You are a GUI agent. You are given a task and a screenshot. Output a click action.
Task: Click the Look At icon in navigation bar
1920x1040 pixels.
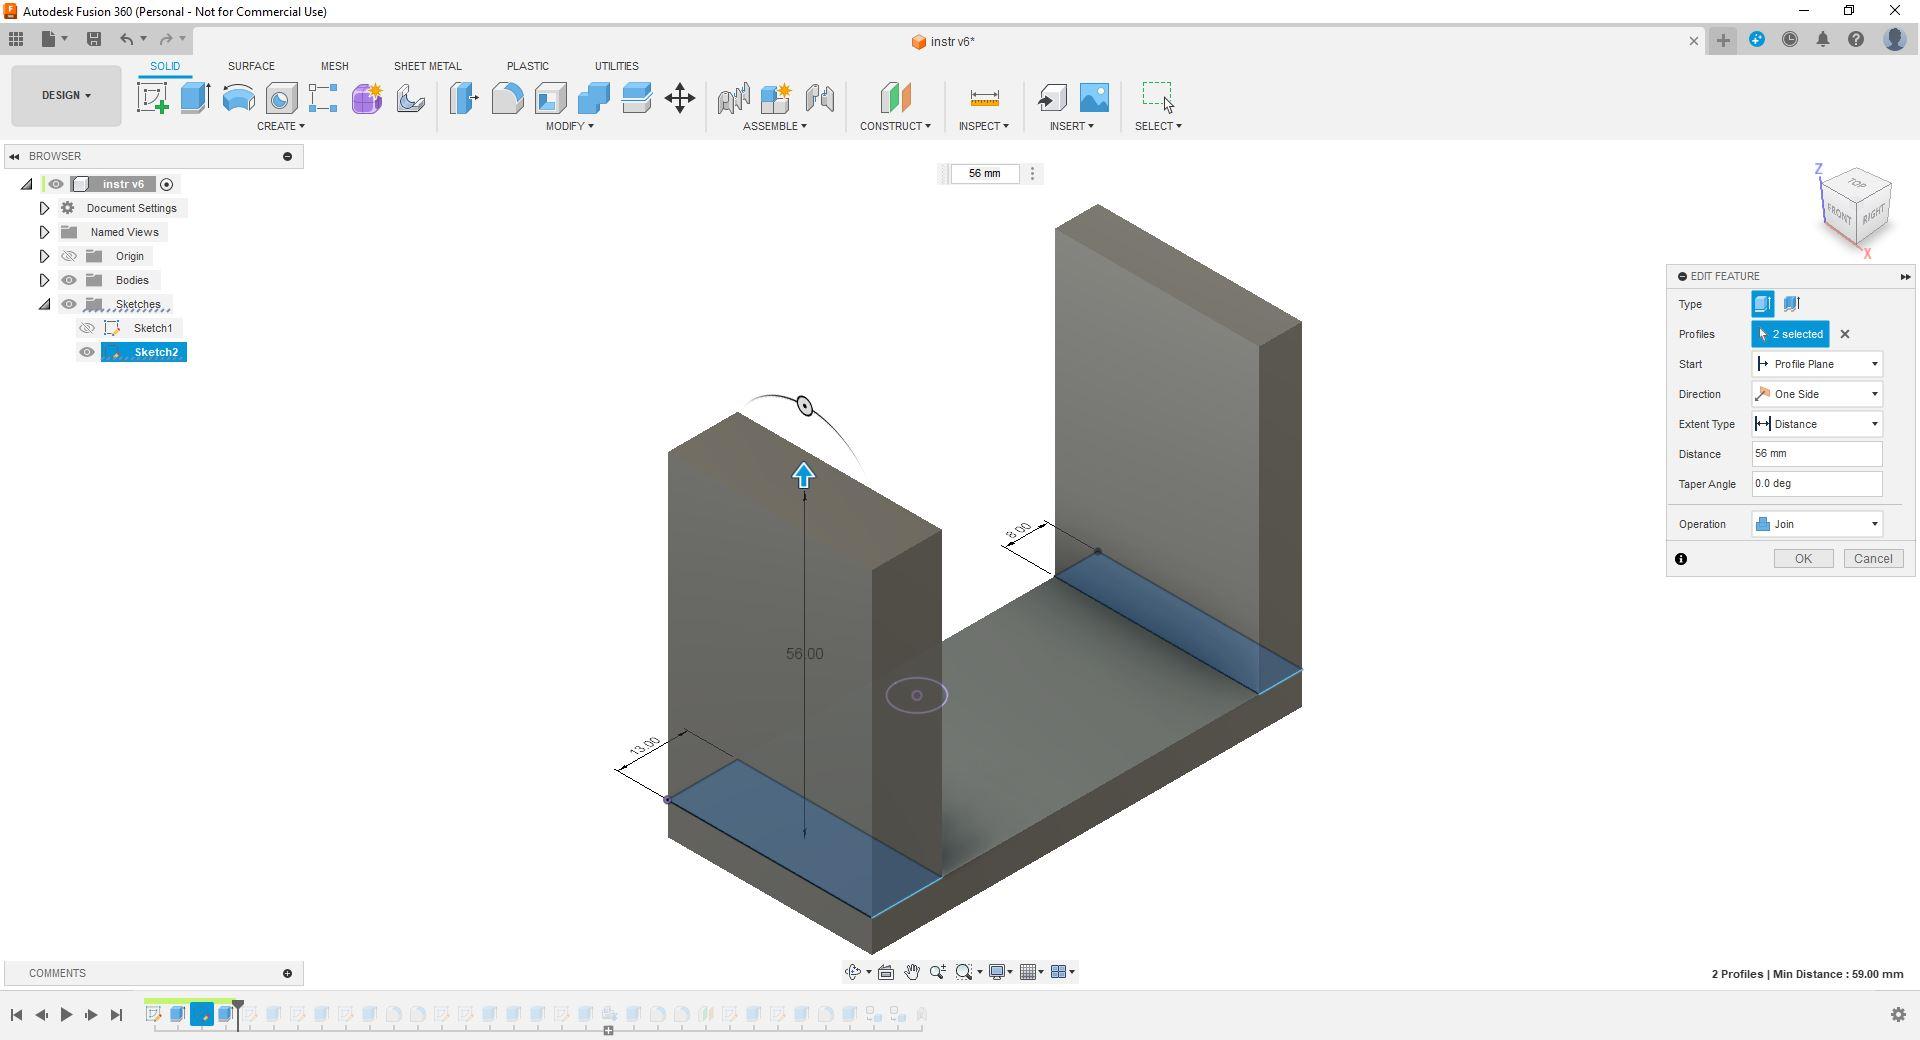(886, 972)
